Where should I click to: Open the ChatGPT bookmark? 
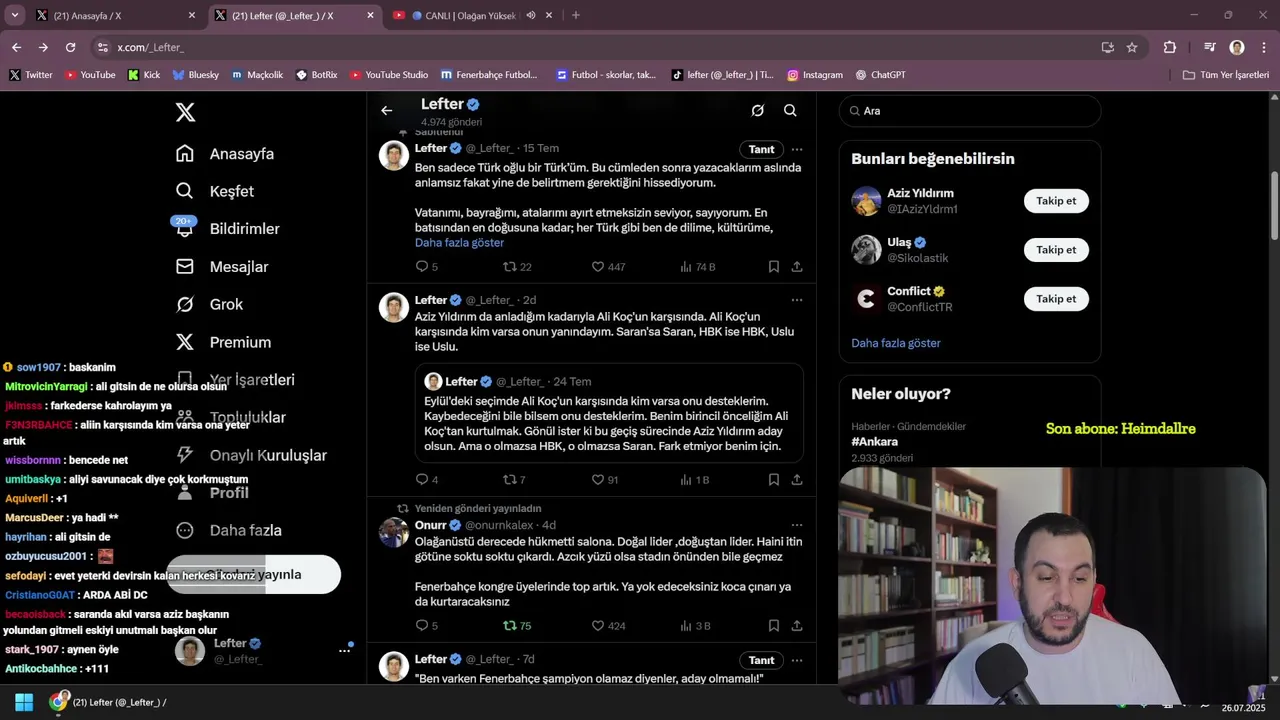(881, 75)
